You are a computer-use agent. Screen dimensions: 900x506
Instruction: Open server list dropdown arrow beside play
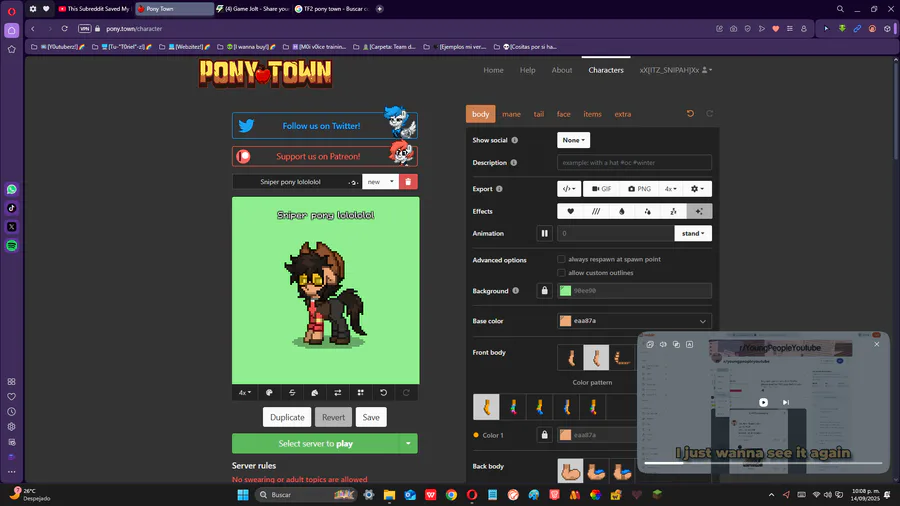tap(408, 443)
